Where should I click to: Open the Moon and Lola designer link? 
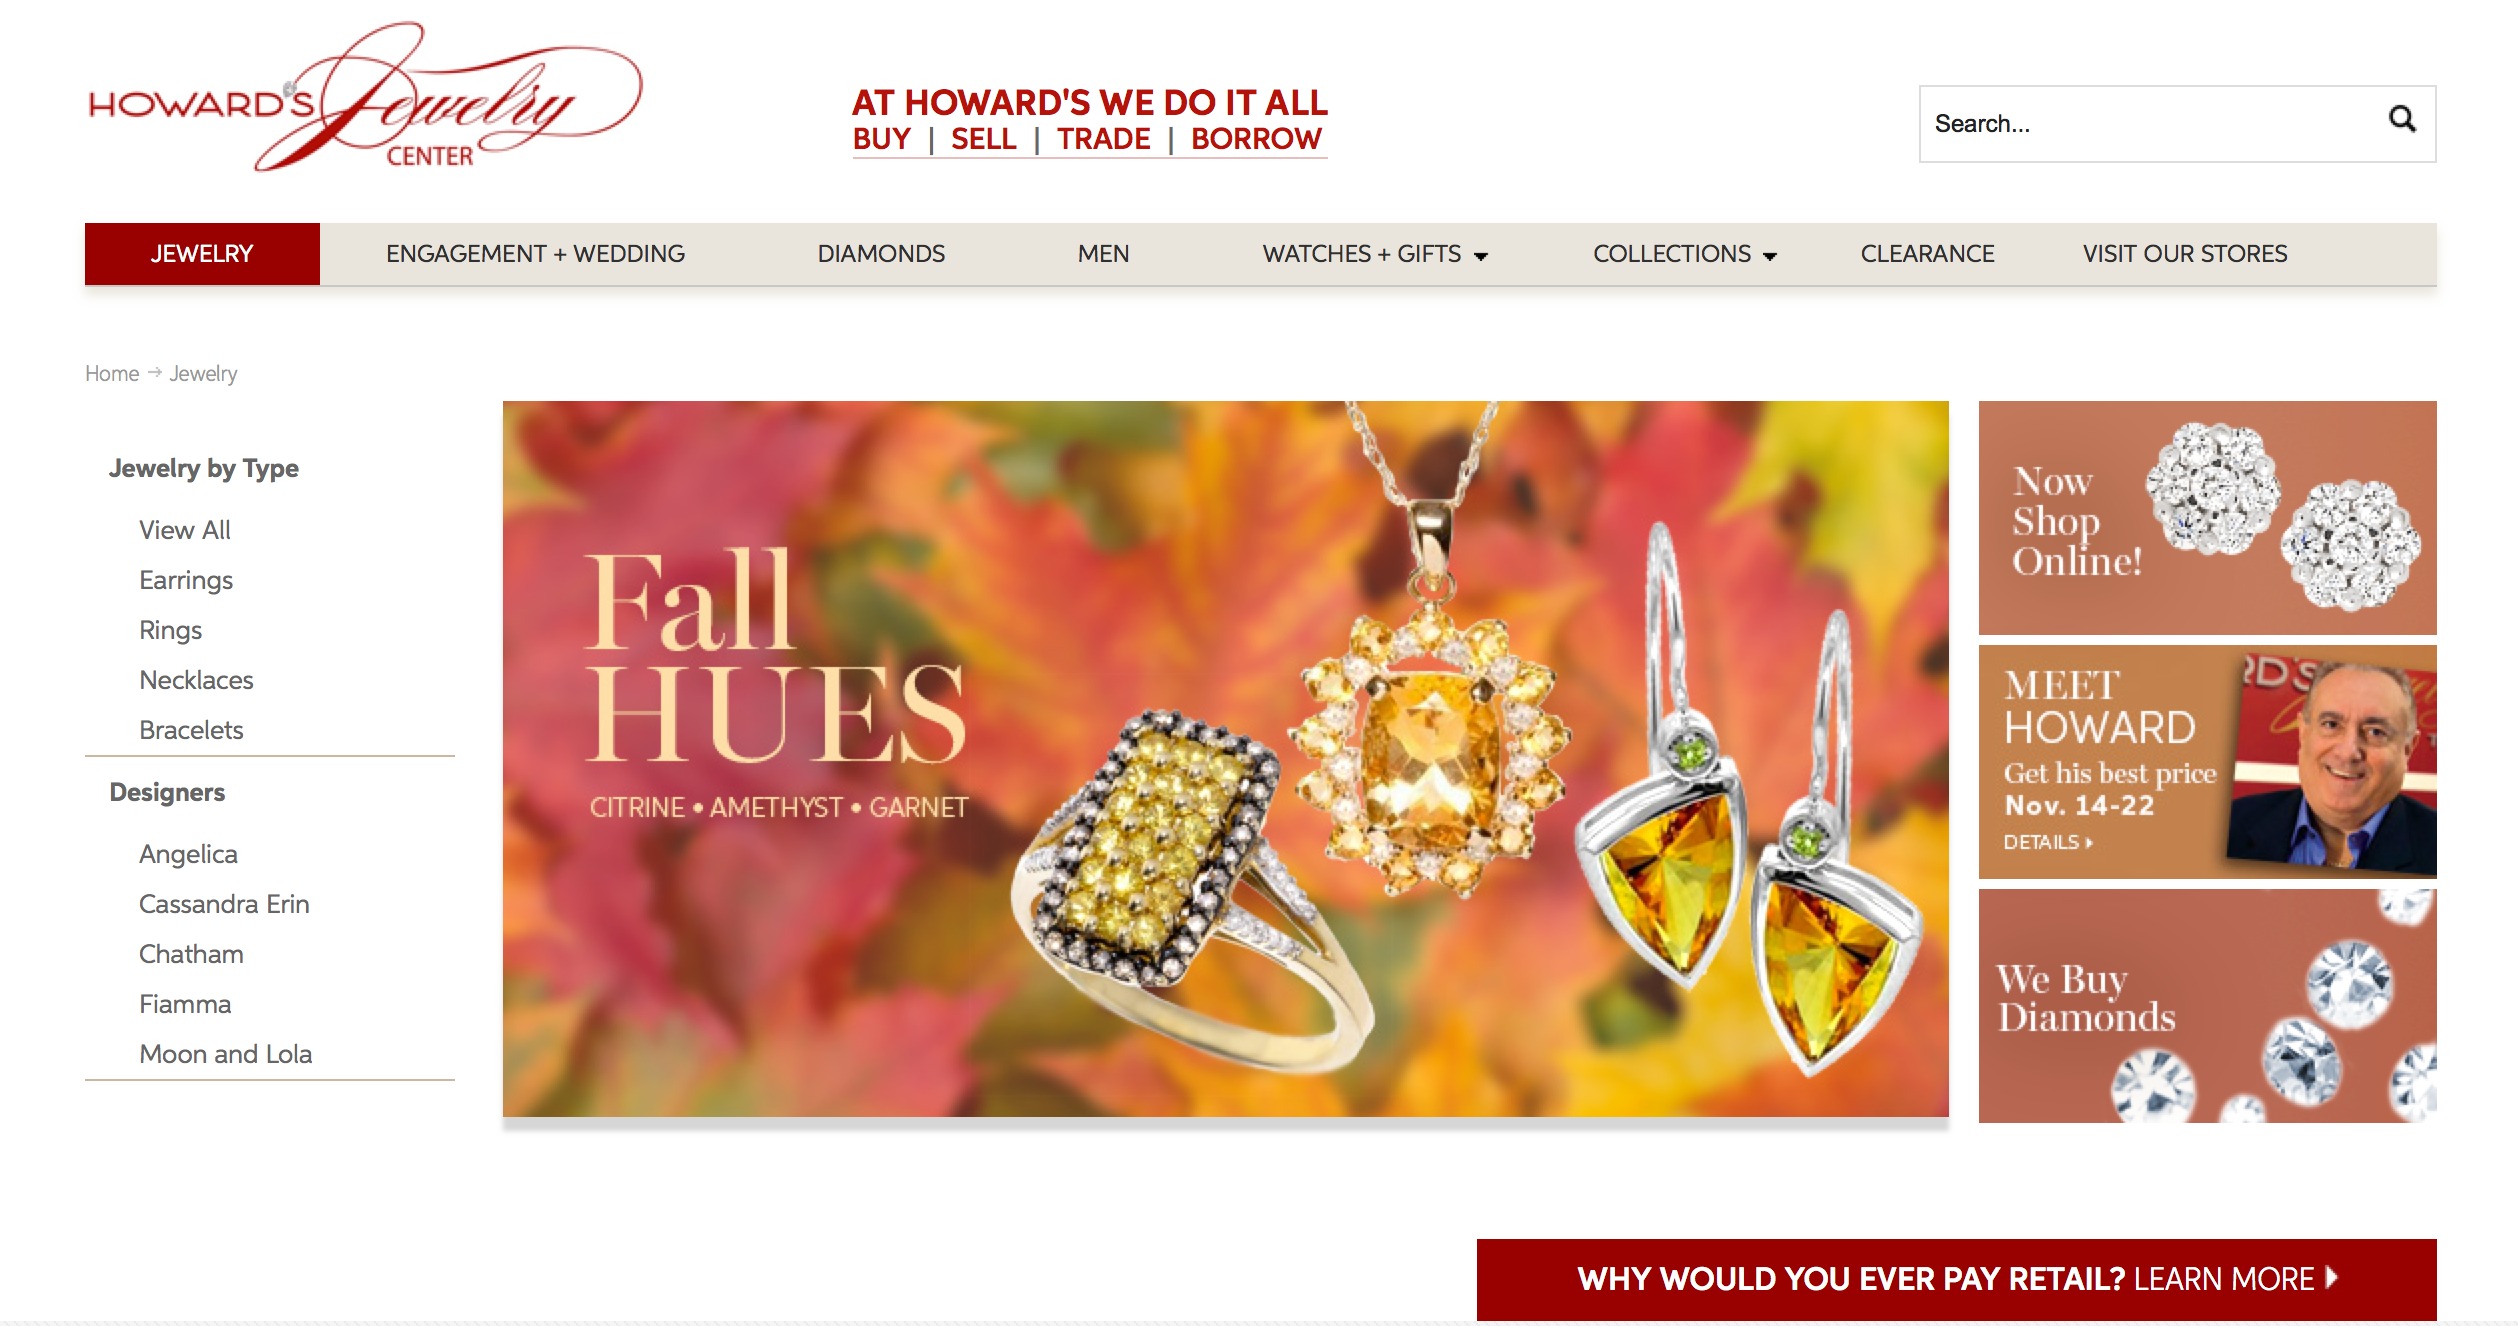pyautogui.click(x=226, y=1054)
